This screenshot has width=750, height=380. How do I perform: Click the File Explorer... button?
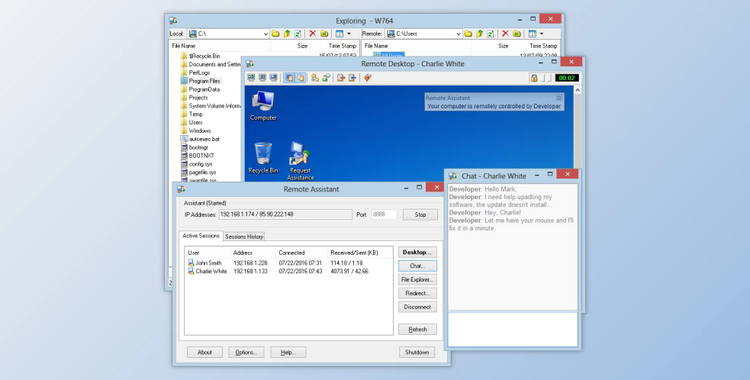(417, 279)
